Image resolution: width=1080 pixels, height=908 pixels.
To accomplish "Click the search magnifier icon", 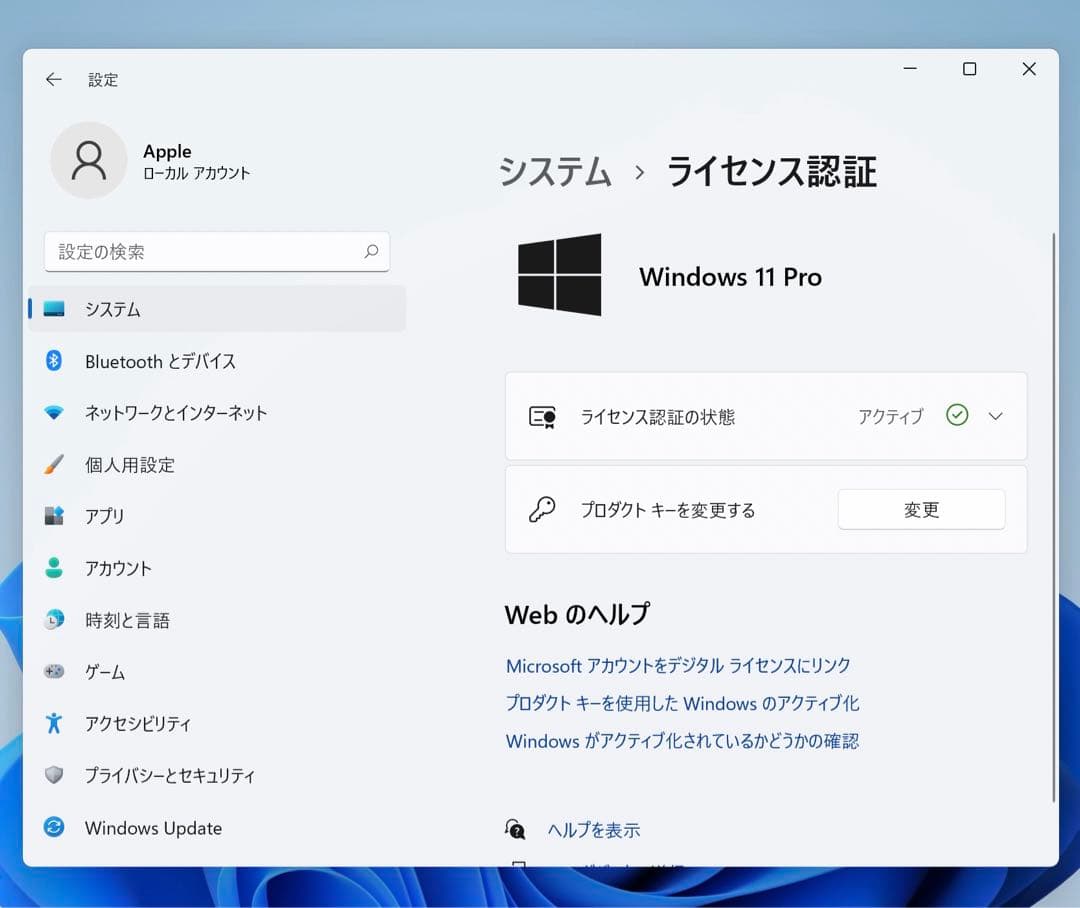I will [371, 252].
